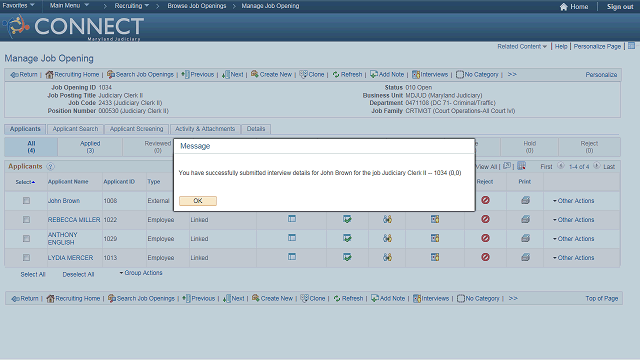Screen dimensions: 640x360
Task: Switch to the Applicant Screening tab
Action: 136,129
